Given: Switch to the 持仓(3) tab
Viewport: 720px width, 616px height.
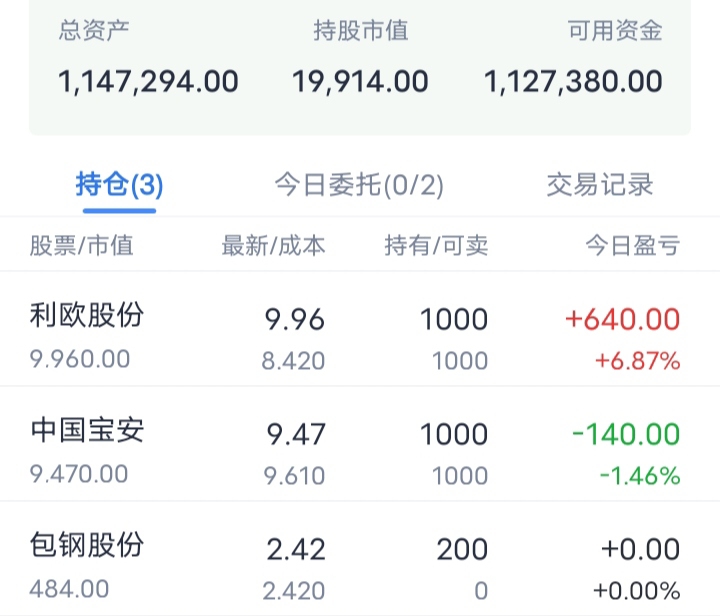Looking at the screenshot, I should (119, 185).
